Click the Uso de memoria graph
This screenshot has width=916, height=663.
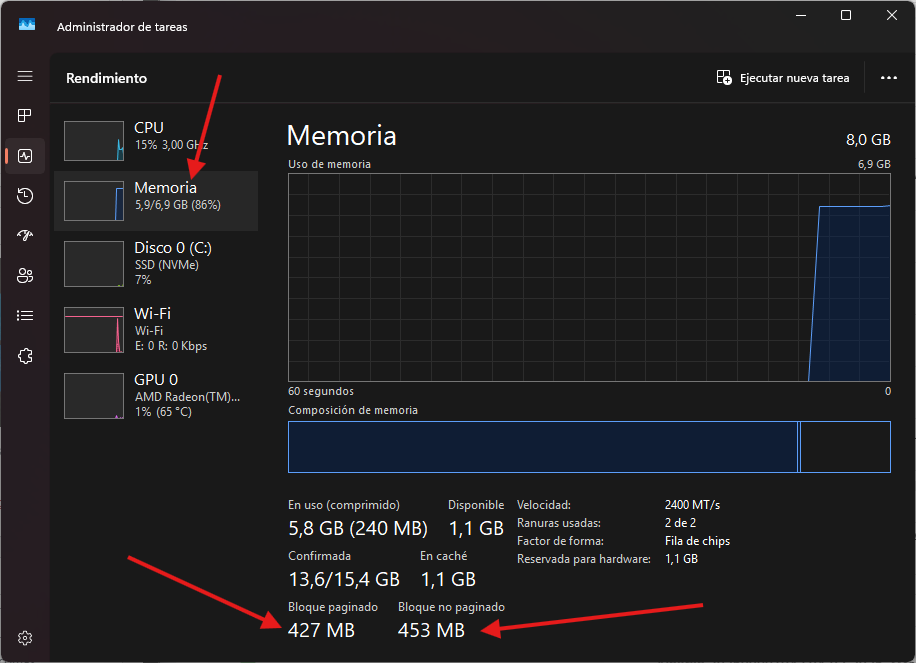tap(589, 277)
